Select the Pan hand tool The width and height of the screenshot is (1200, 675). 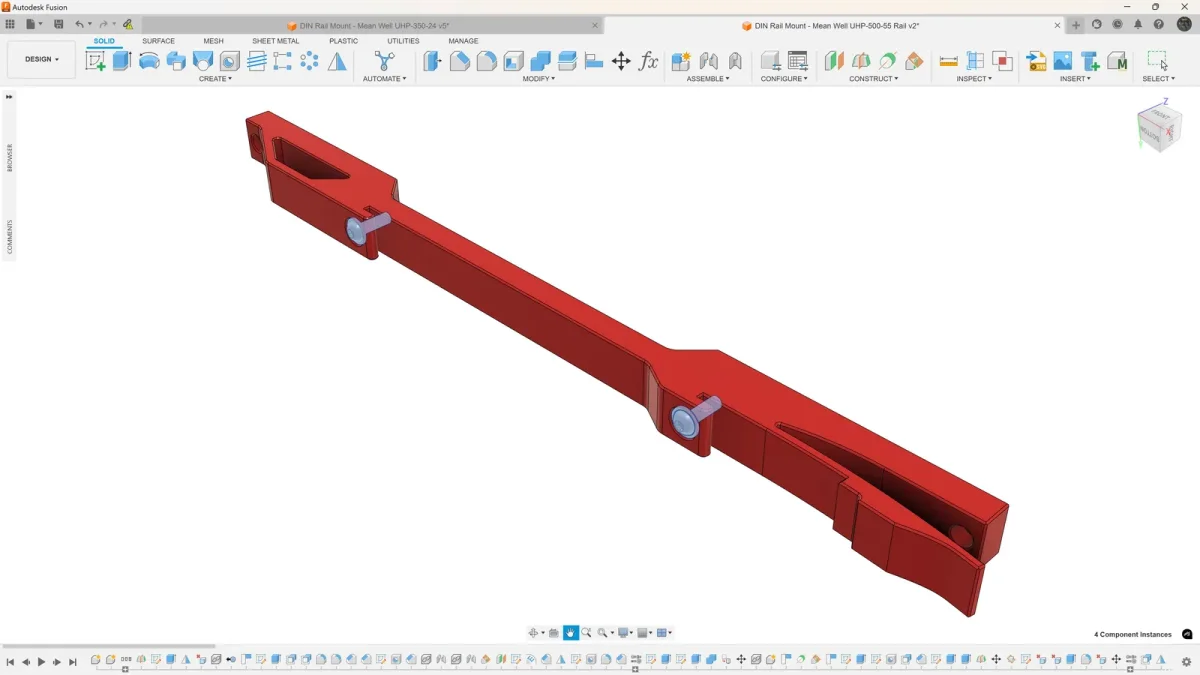click(570, 633)
